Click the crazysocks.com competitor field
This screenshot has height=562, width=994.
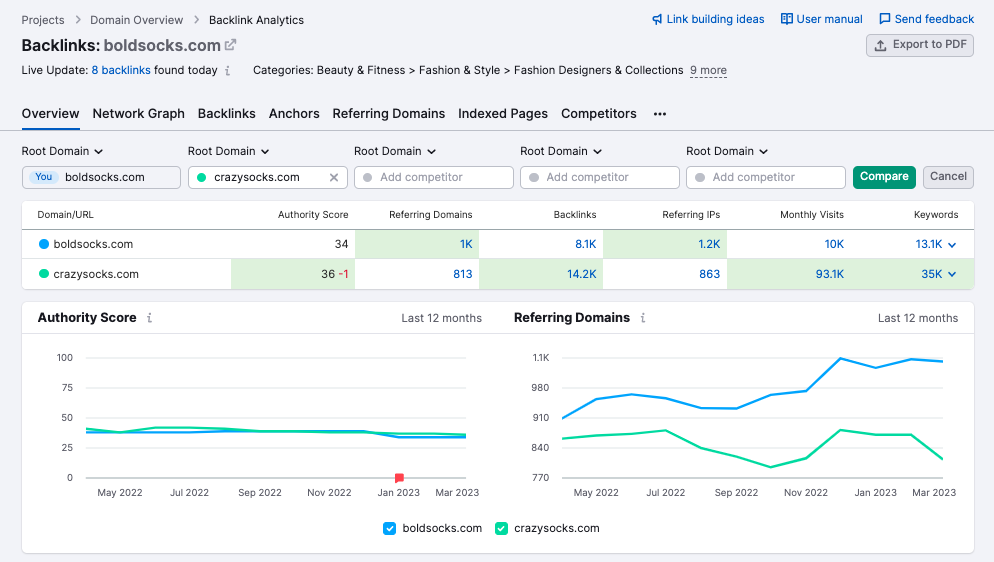(268, 177)
